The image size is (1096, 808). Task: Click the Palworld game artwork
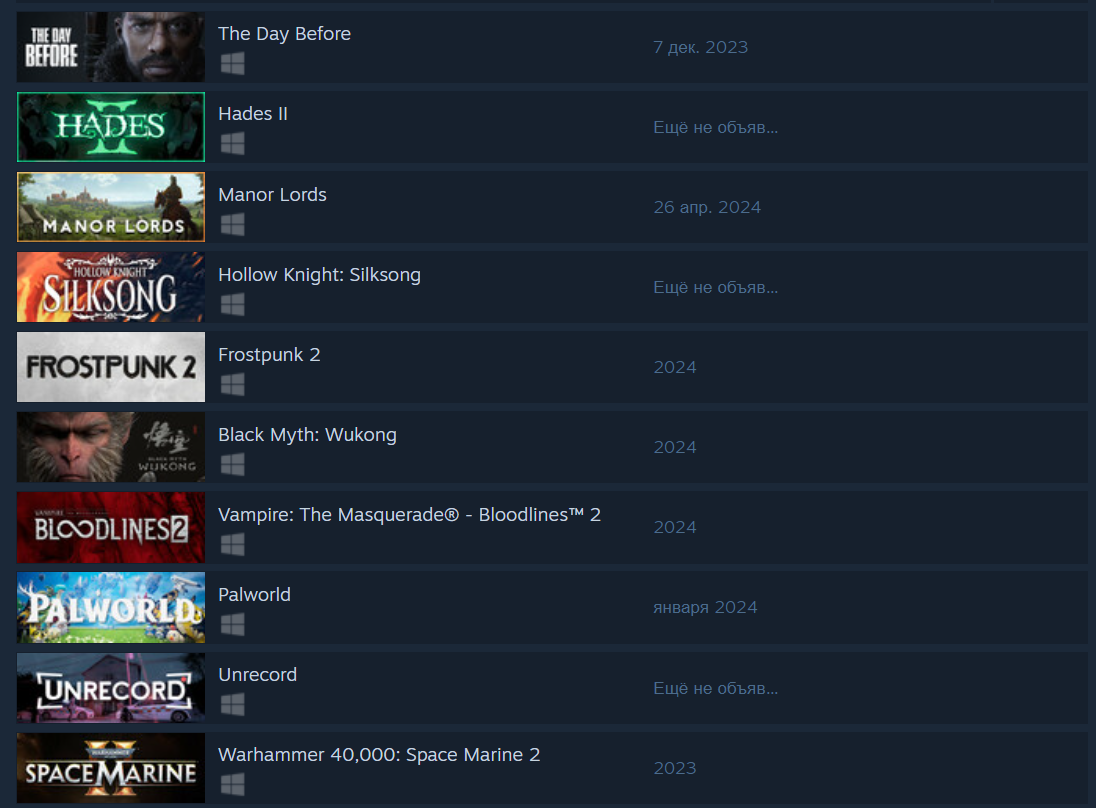coord(111,607)
